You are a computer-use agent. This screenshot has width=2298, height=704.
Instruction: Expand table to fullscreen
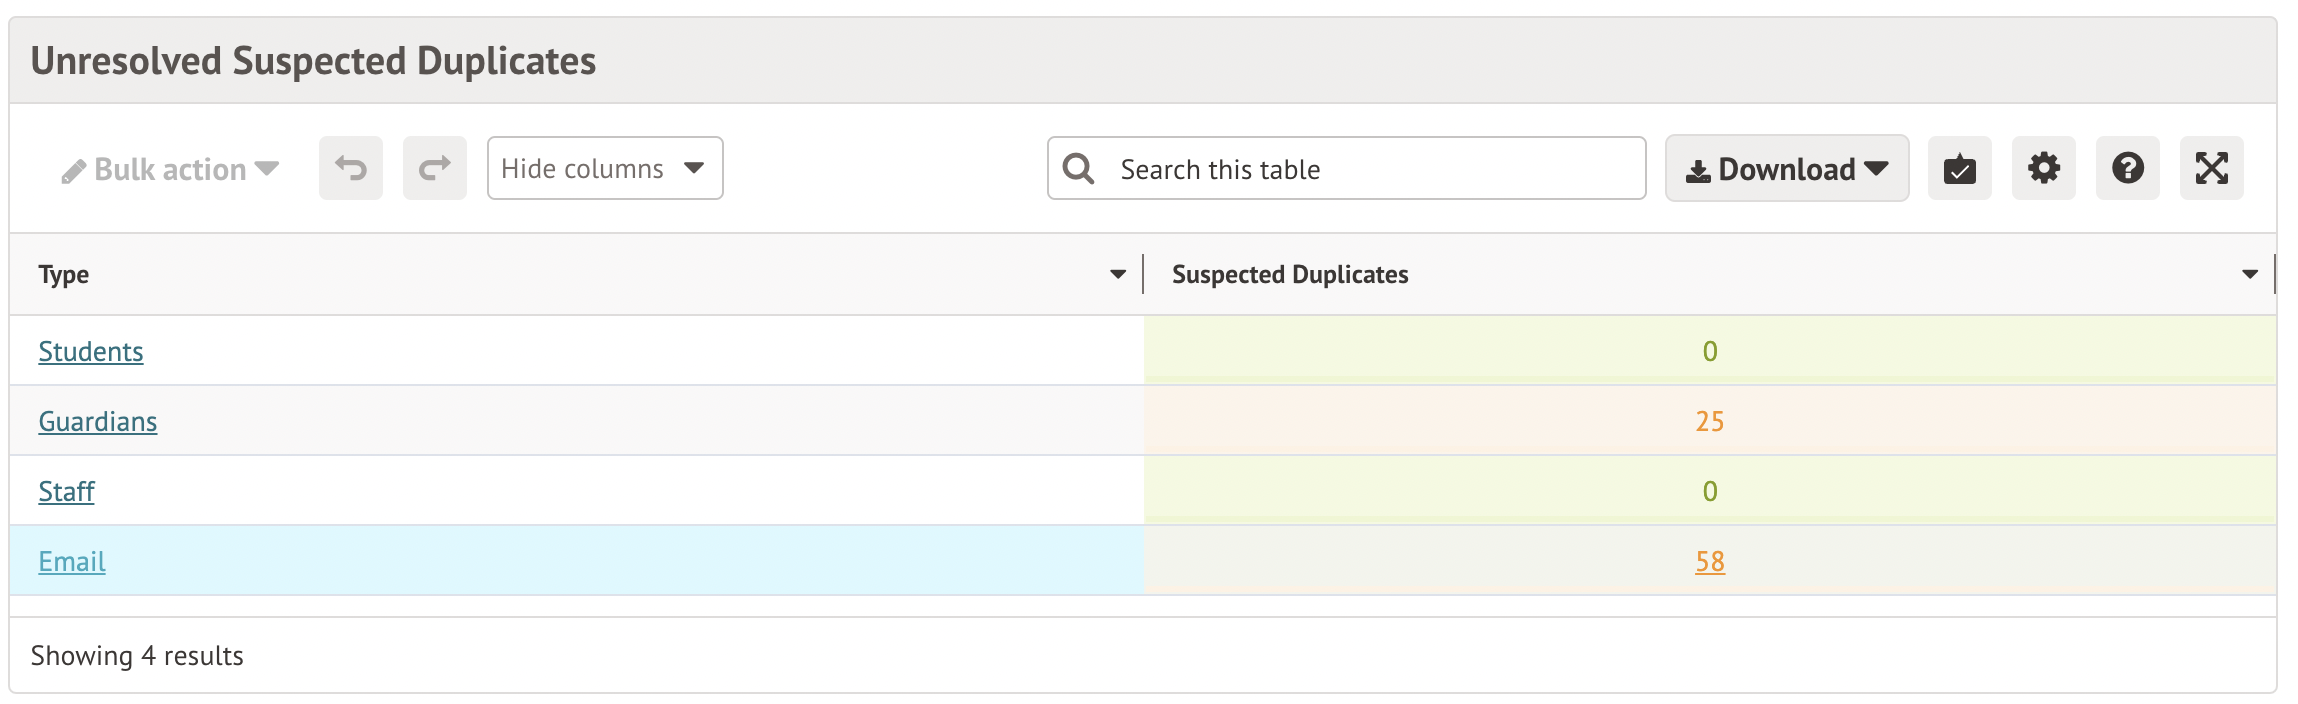pyautogui.click(x=2211, y=168)
